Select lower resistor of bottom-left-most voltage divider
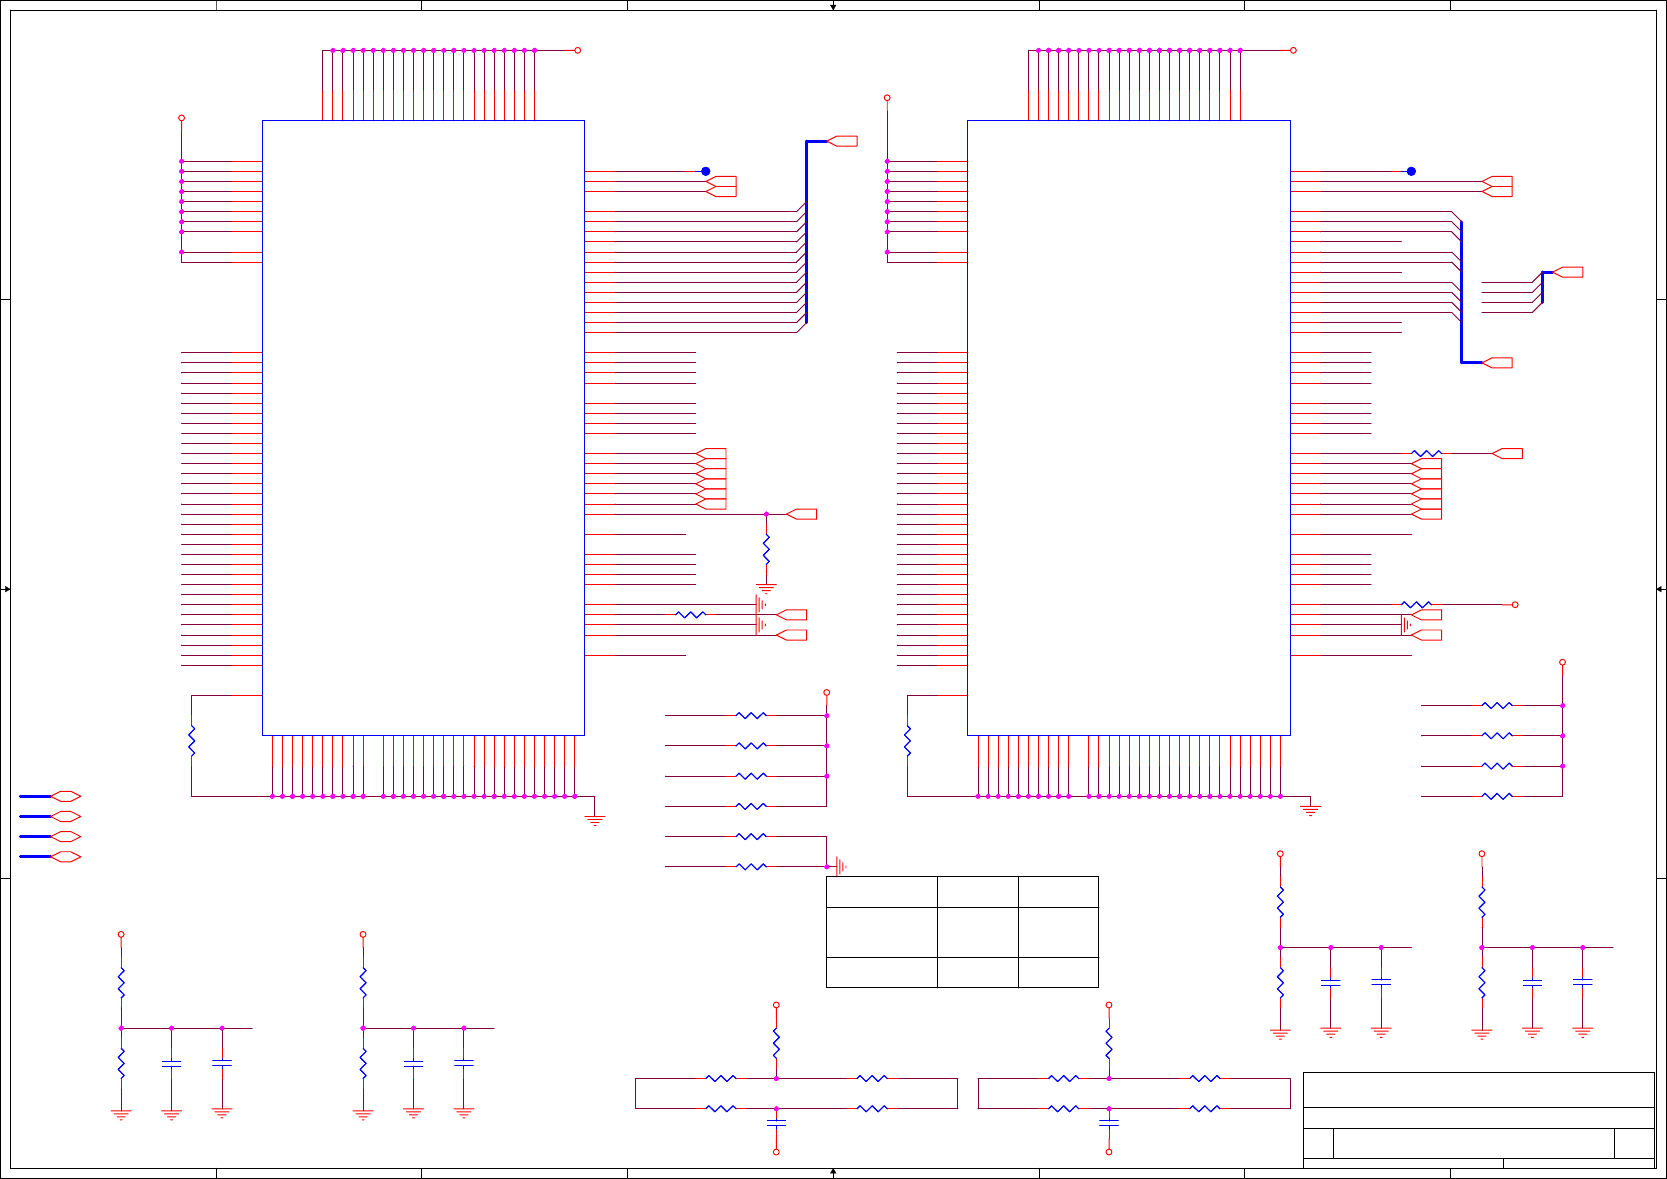Image resolution: width=1667 pixels, height=1179 pixels. click(121, 1063)
